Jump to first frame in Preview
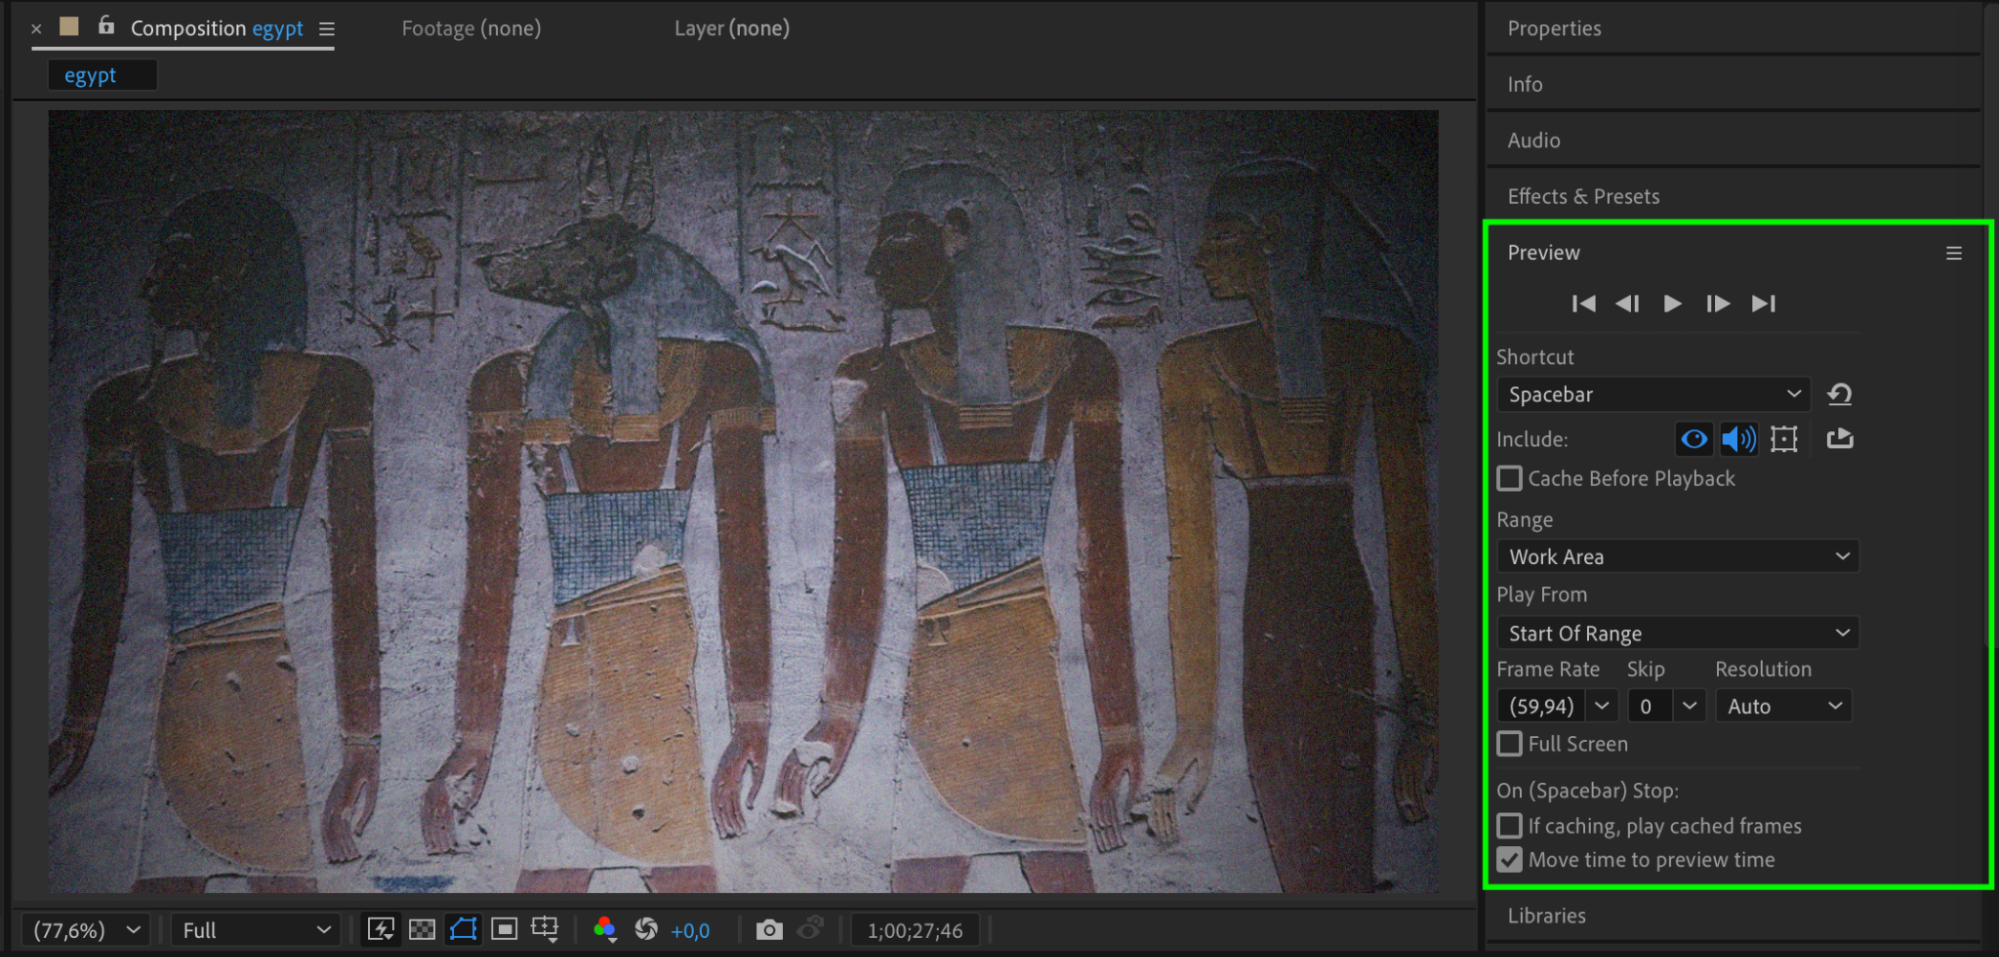This screenshot has height=957, width=1999. [x=1583, y=304]
